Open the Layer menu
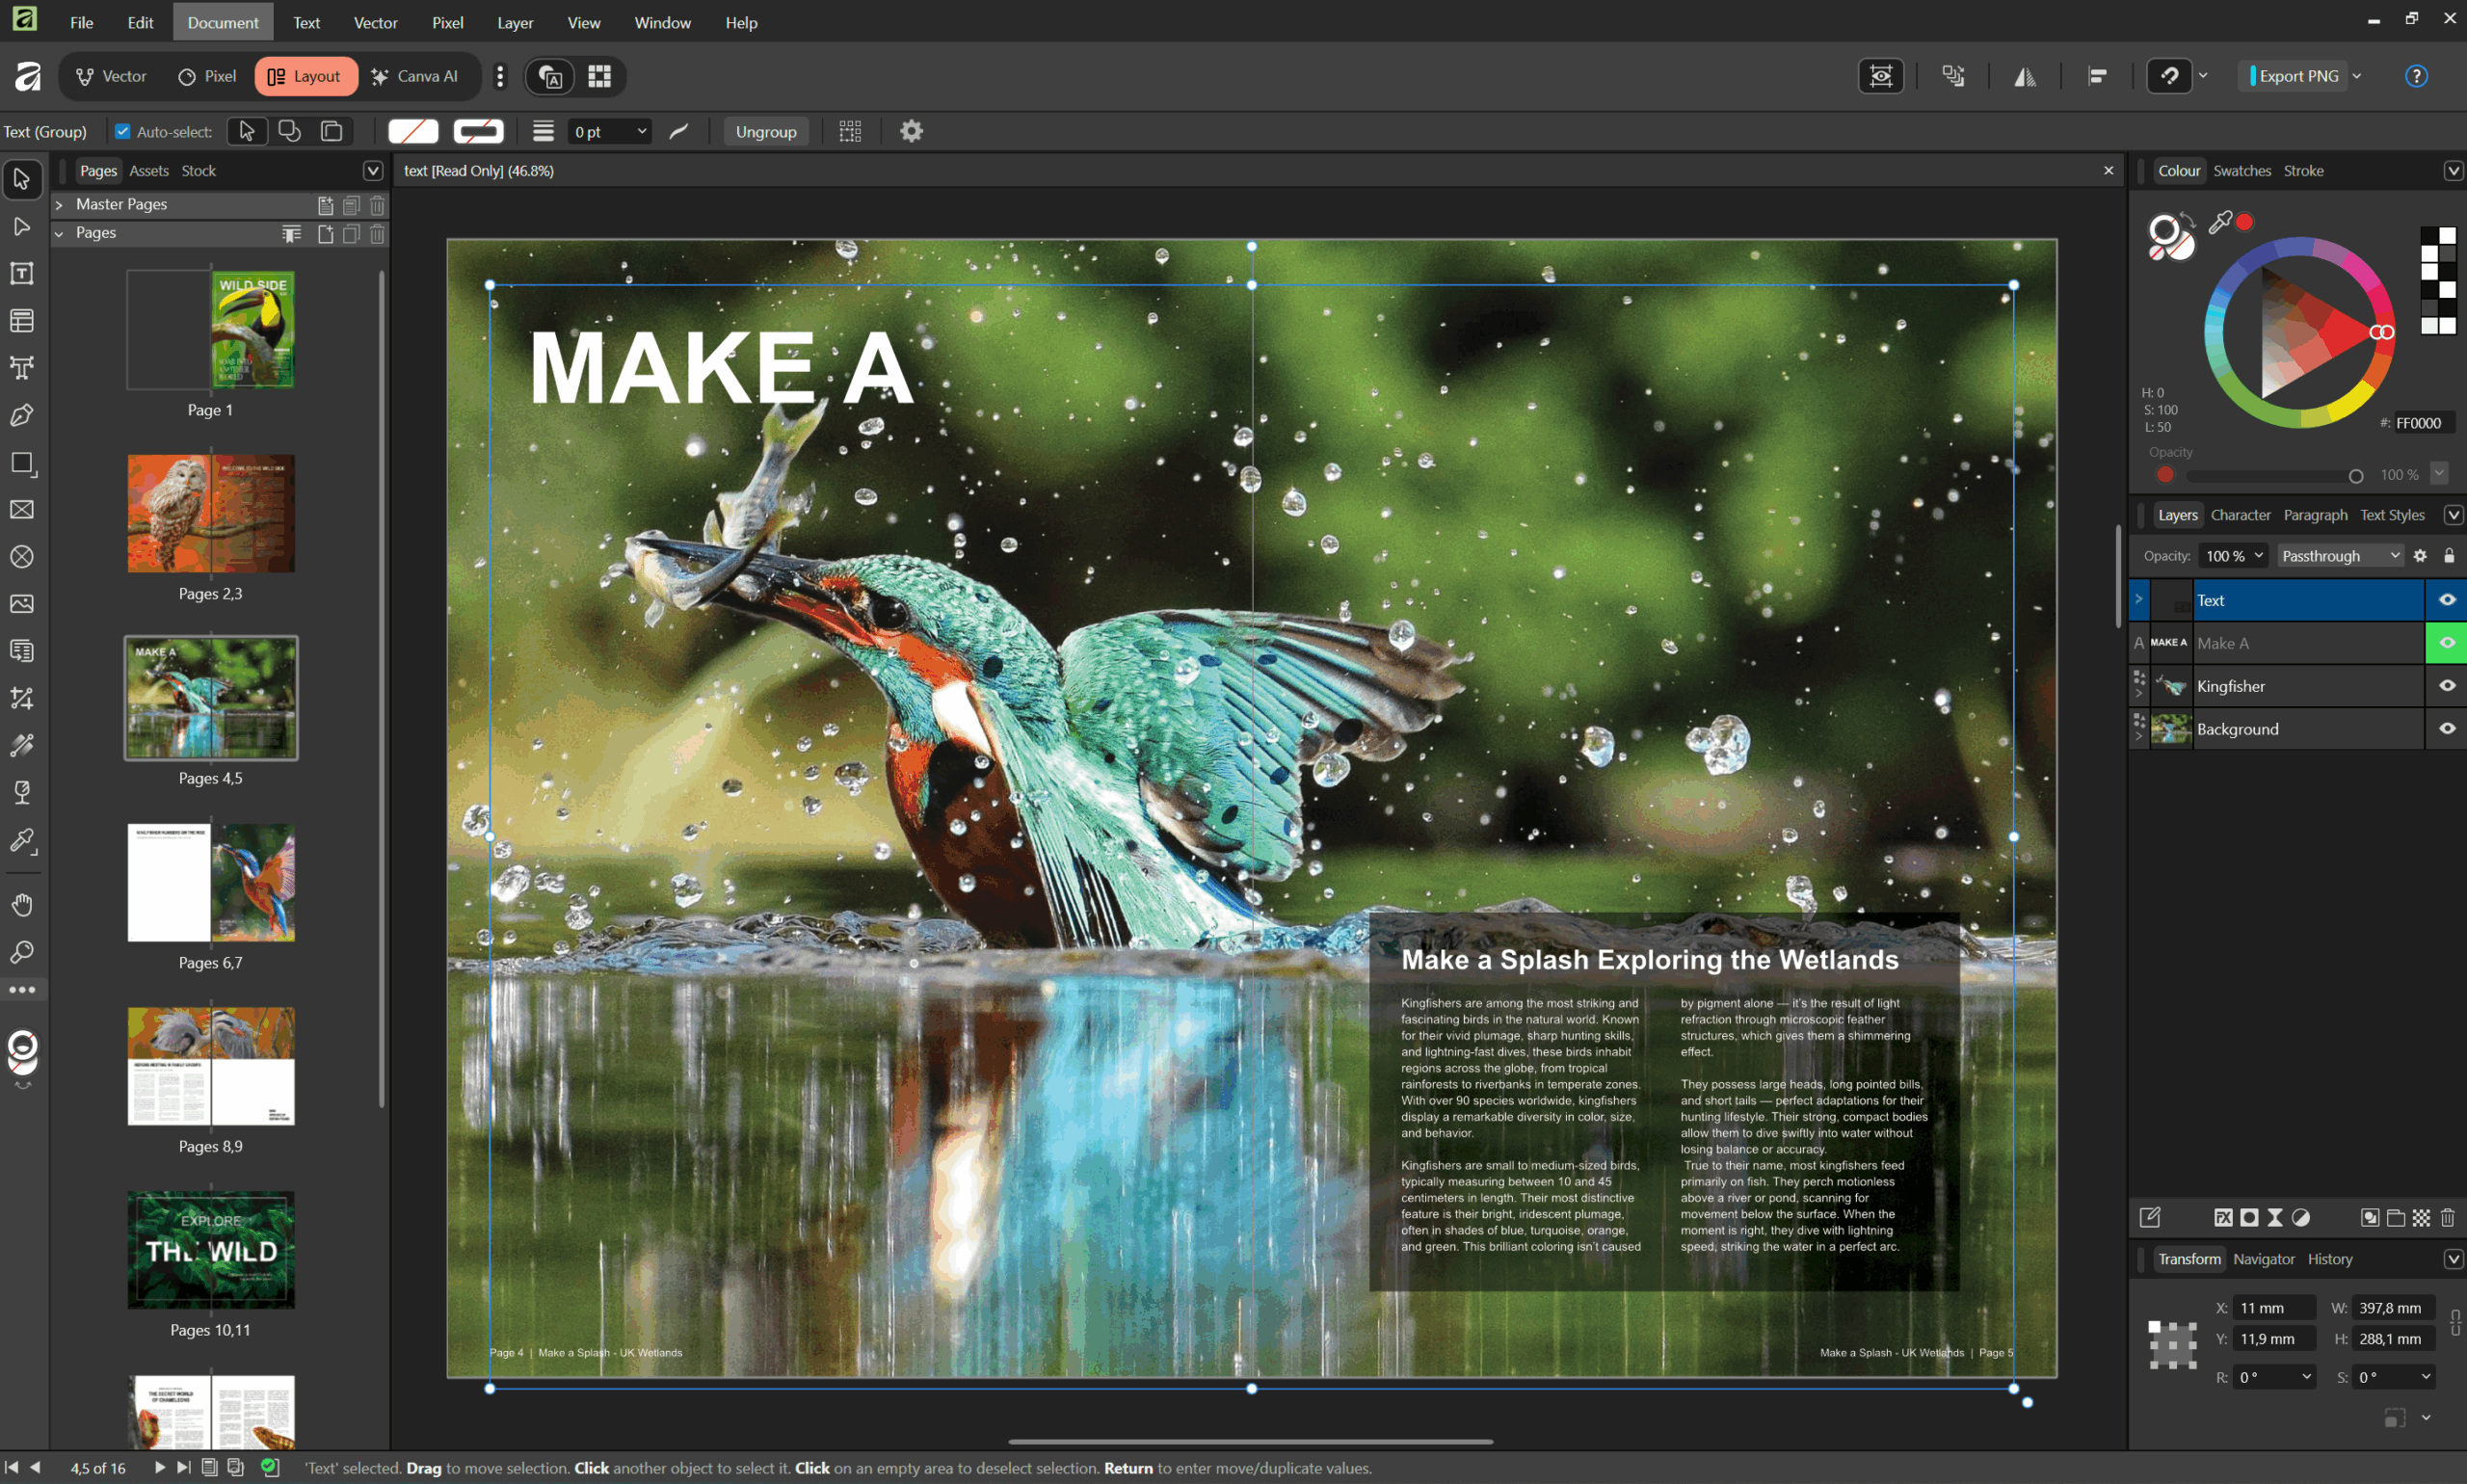The height and width of the screenshot is (1484, 2467). (515, 22)
